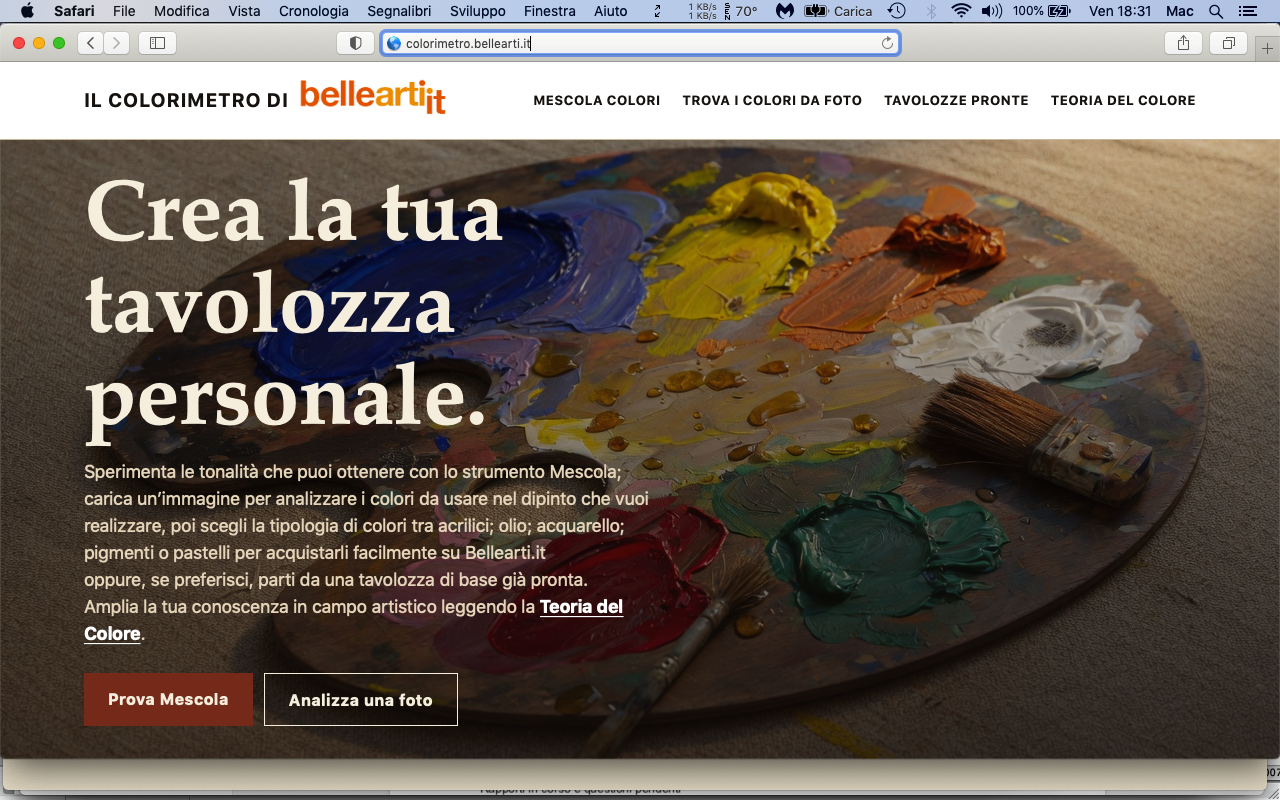Click the Prova Mescola button
Image resolution: width=1280 pixels, height=800 pixels.
[168, 699]
